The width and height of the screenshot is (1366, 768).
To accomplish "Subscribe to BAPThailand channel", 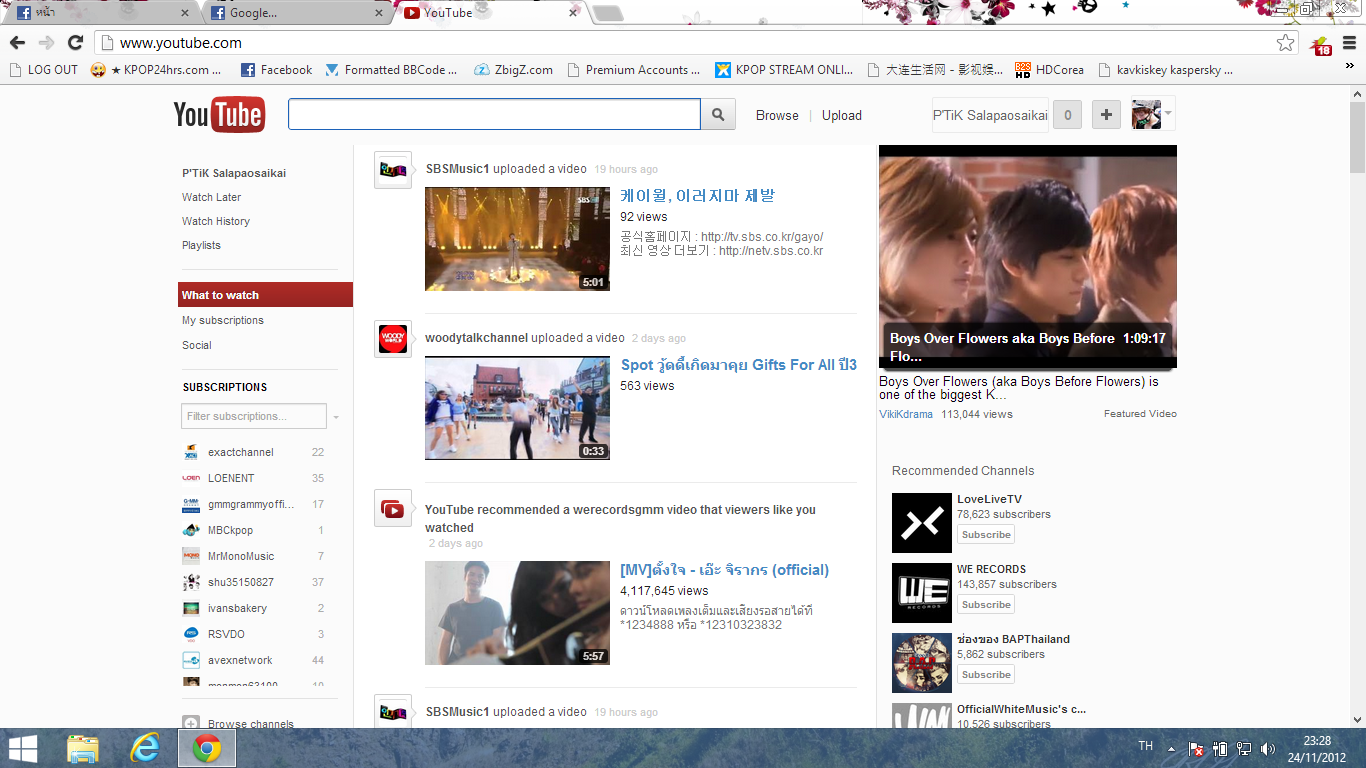I will 986,675.
